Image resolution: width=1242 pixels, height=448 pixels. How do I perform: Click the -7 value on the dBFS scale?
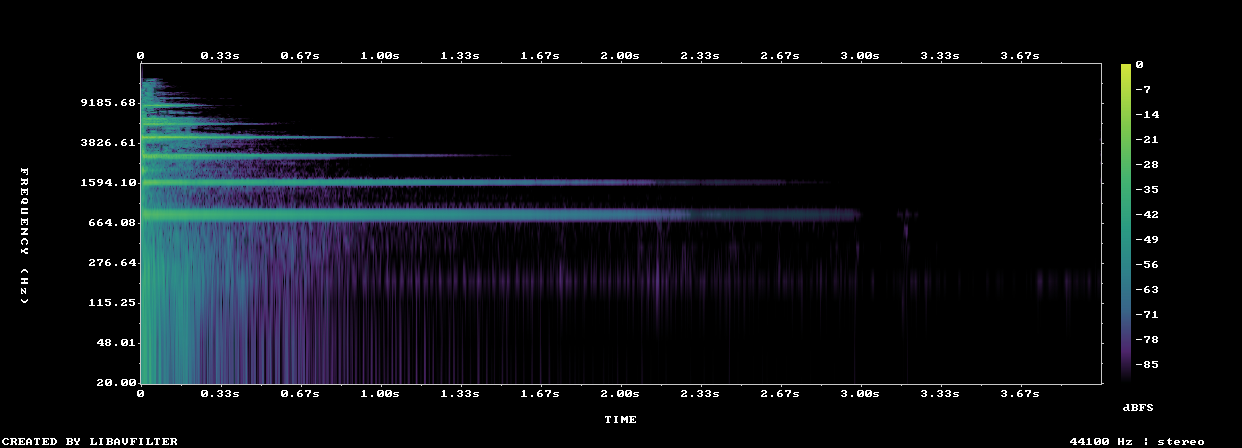click(1143, 90)
